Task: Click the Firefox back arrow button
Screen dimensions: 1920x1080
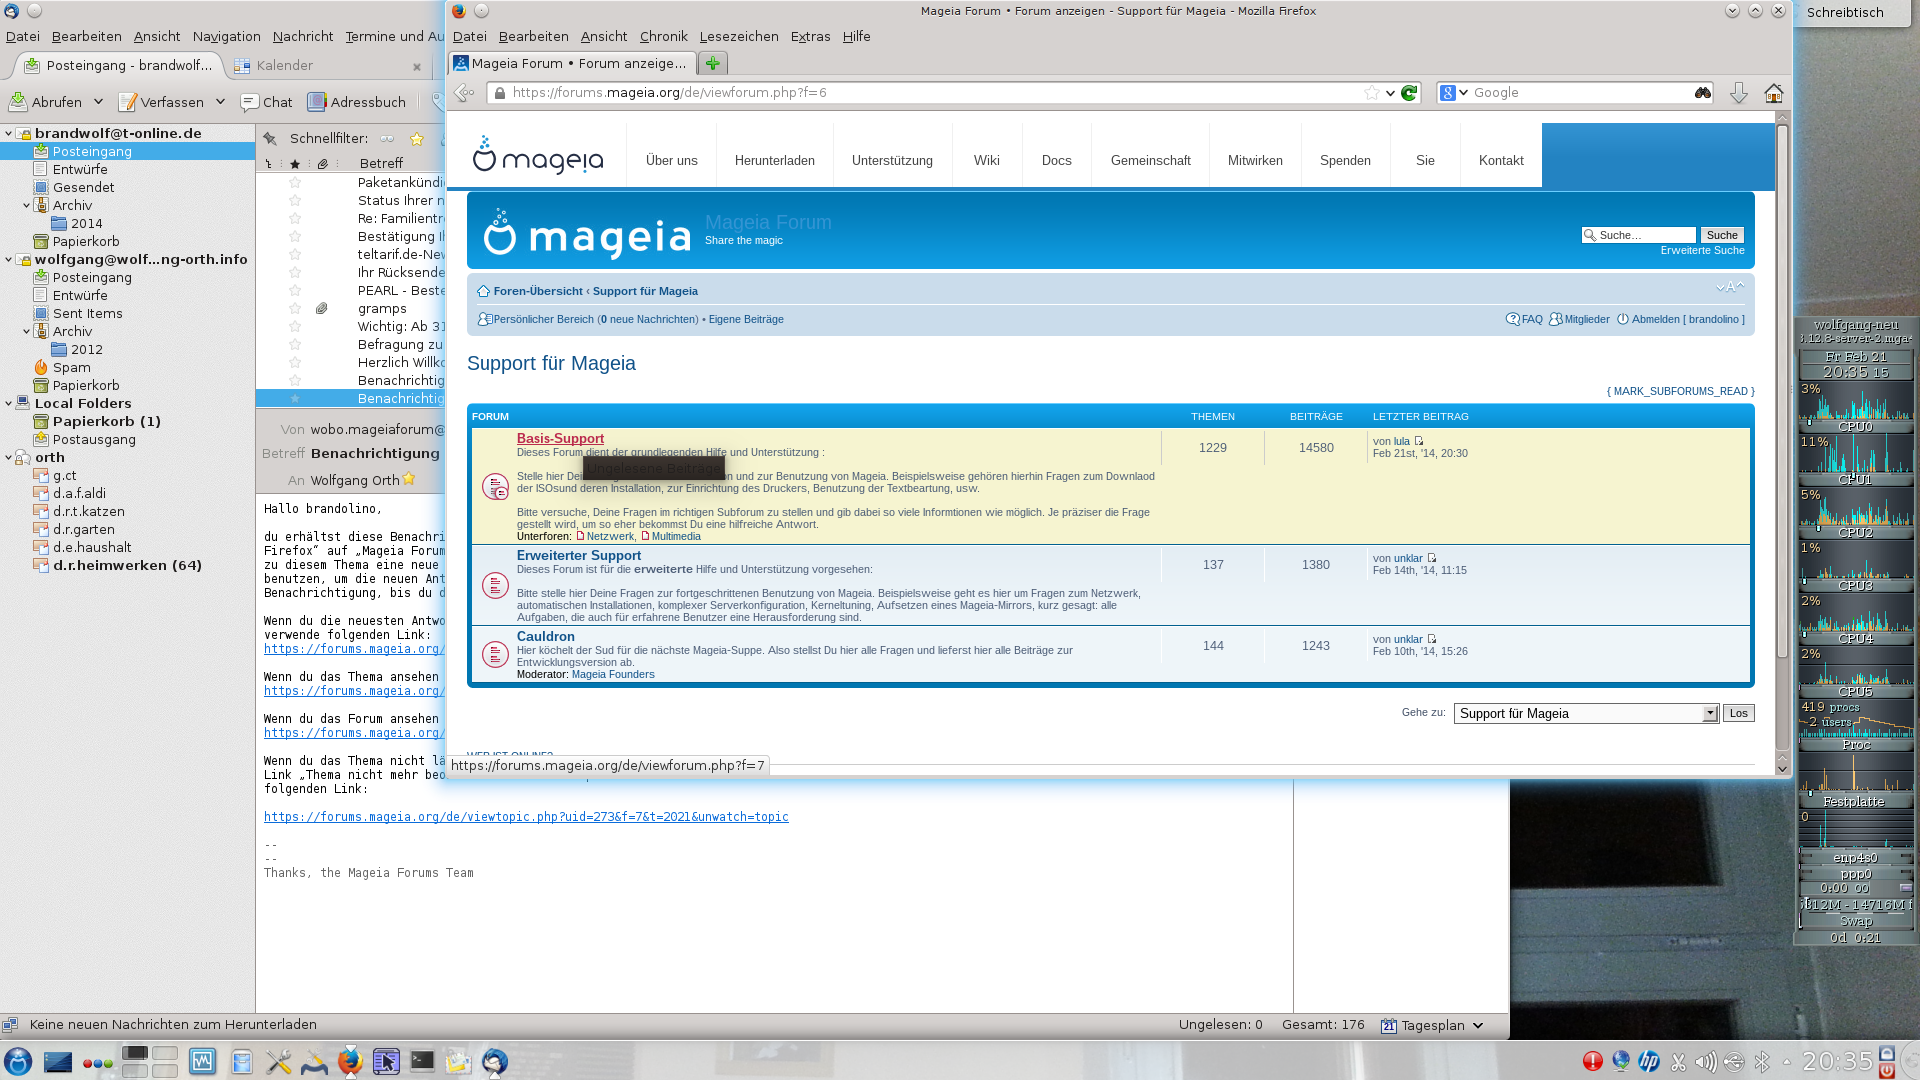Action: 464,93
